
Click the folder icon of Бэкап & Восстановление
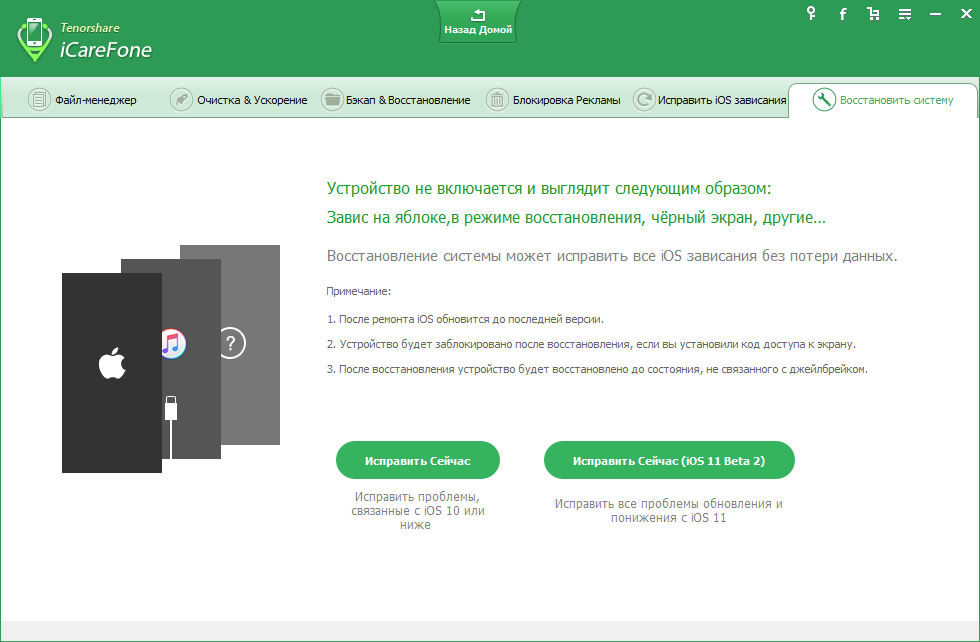pos(332,100)
